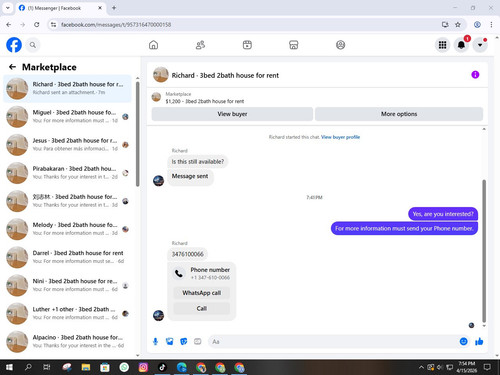Open the Richard conversation
The image size is (500, 375).
tap(67, 89)
